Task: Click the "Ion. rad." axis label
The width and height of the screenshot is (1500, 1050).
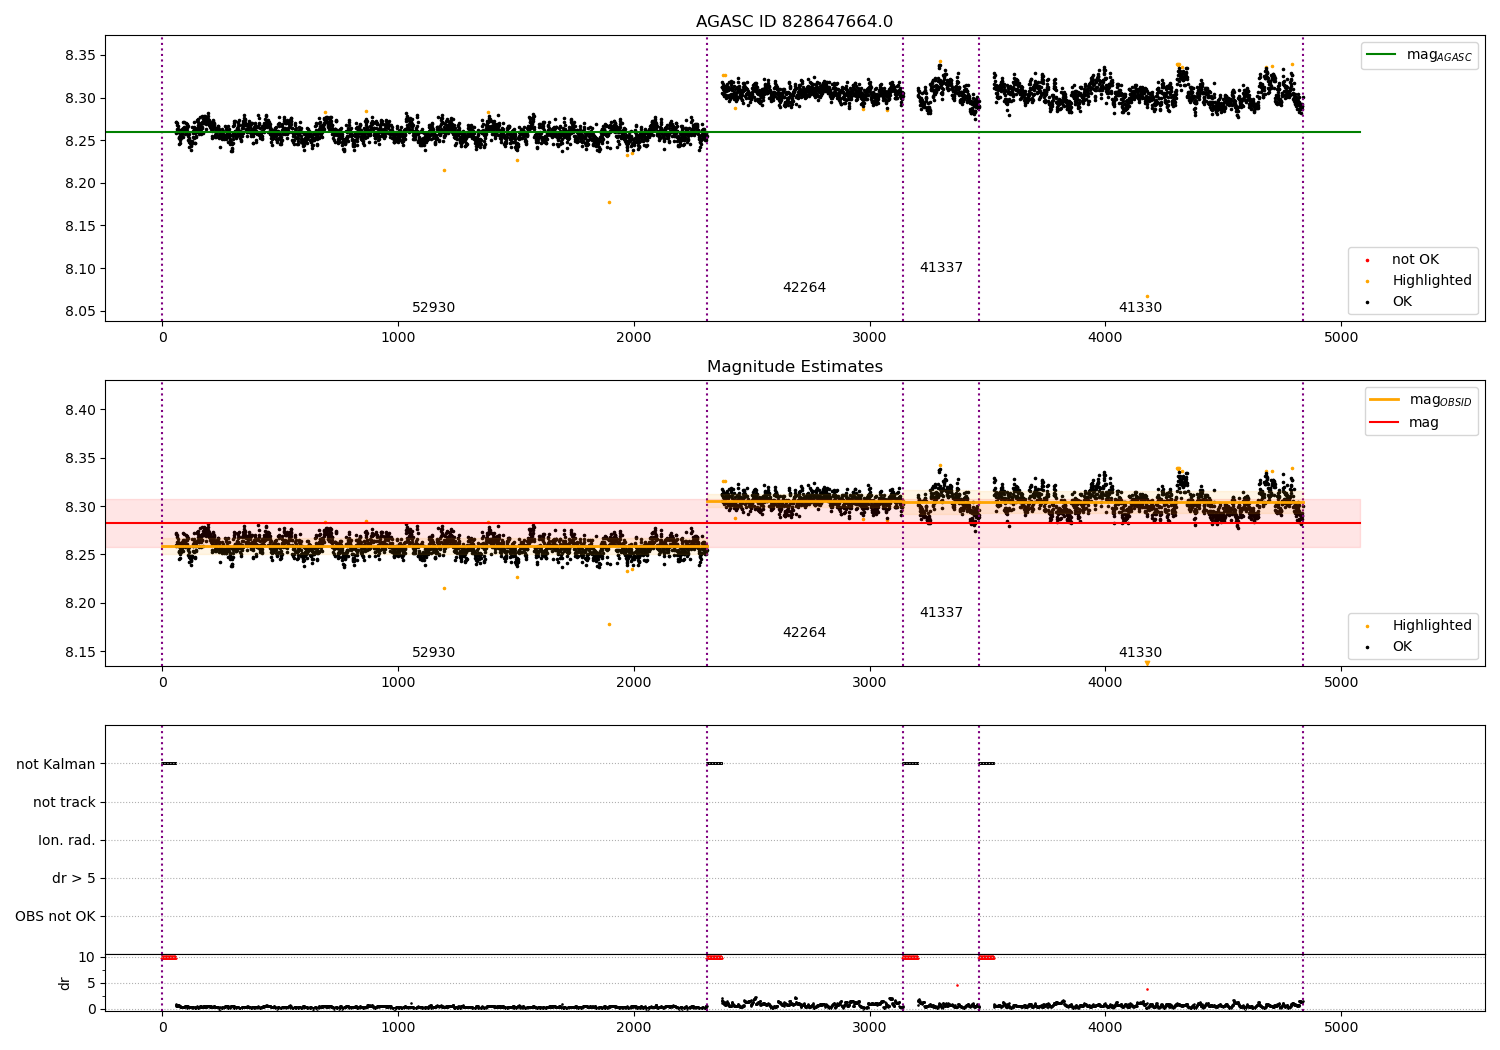Action: click(x=67, y=841)
